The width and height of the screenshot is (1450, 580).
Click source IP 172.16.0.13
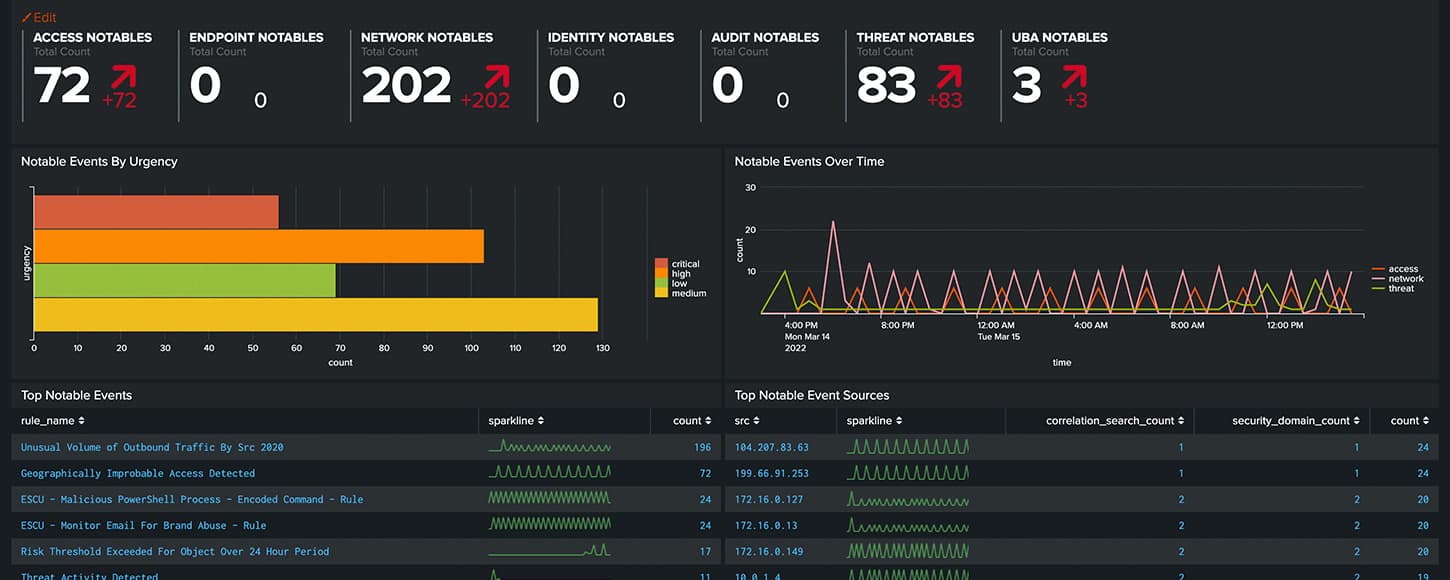[766, 525]
